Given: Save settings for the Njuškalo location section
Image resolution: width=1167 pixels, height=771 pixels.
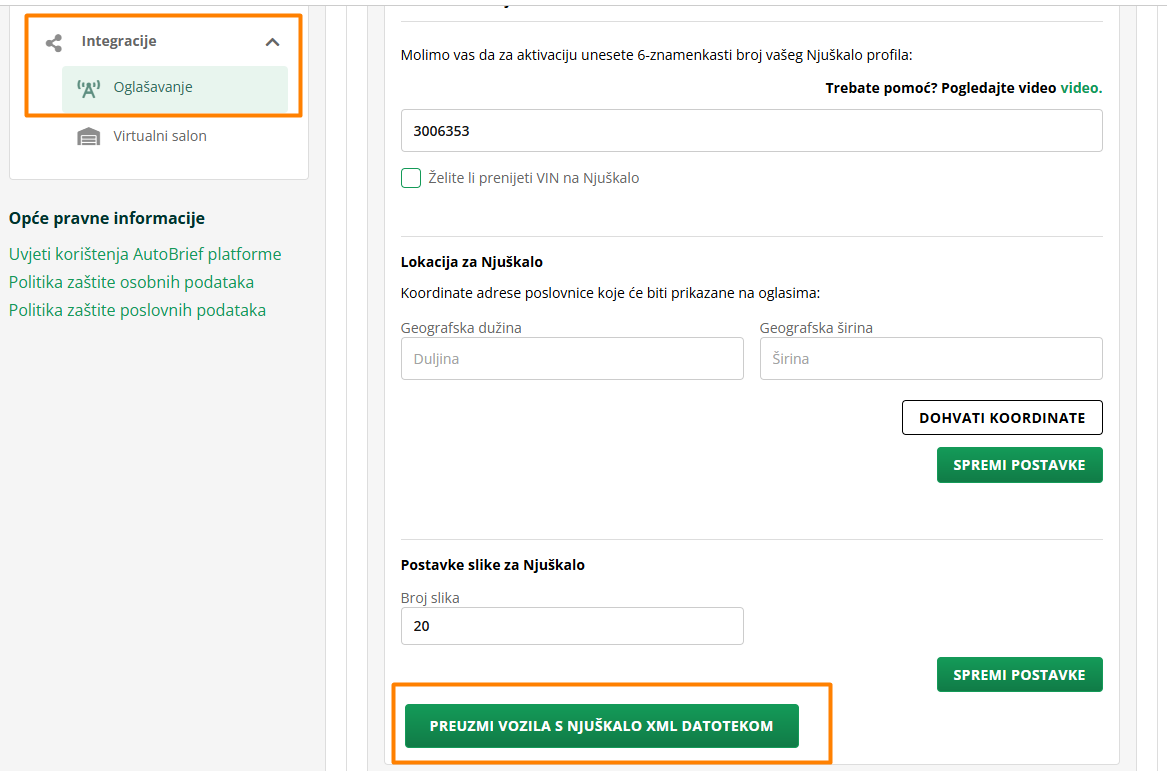Looking at the screenshot, I should pos(1019,465).
